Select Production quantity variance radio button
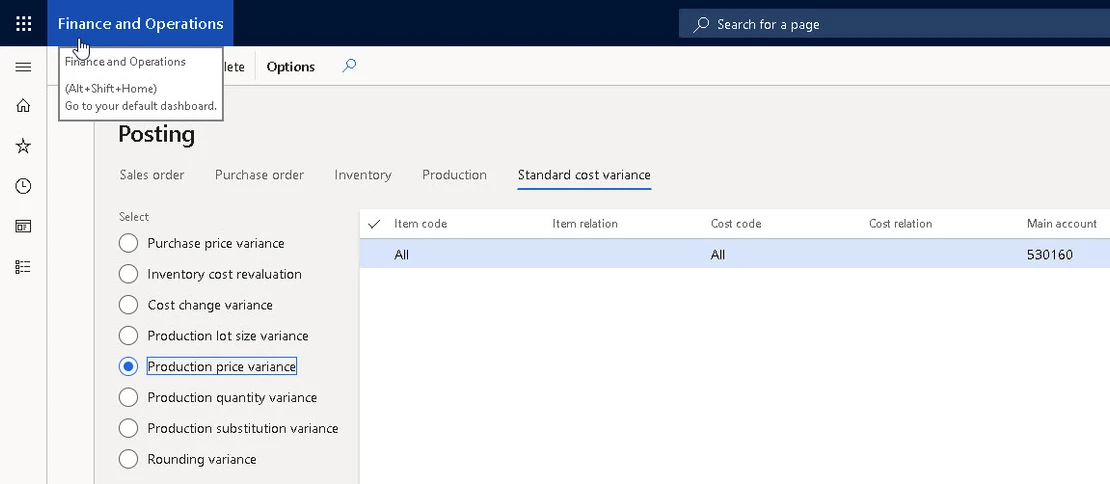 click(128, 398)
